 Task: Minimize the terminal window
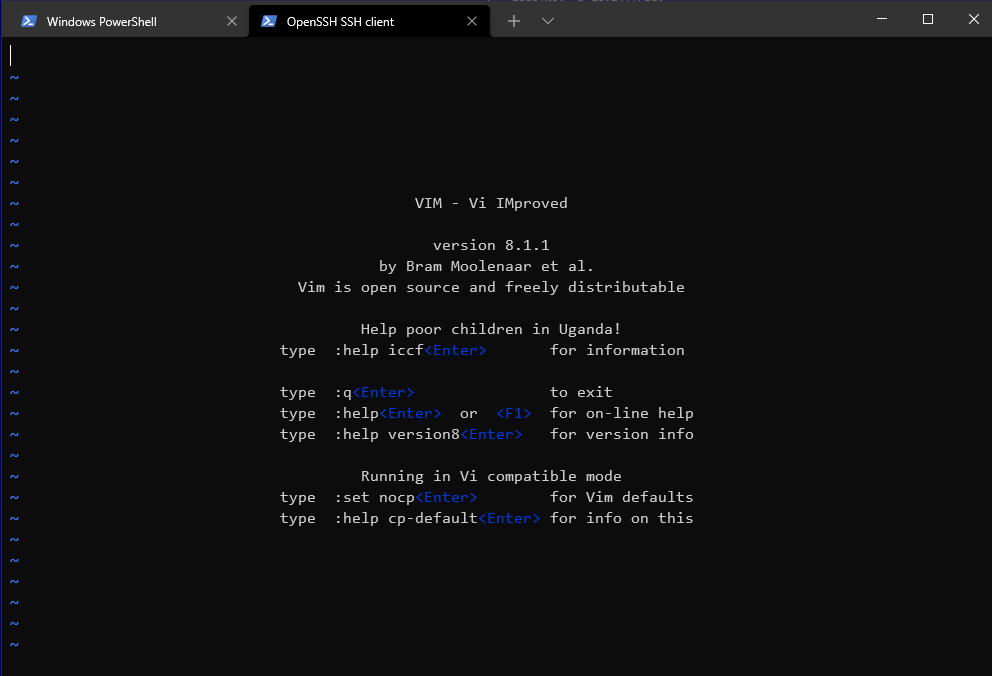882,19
